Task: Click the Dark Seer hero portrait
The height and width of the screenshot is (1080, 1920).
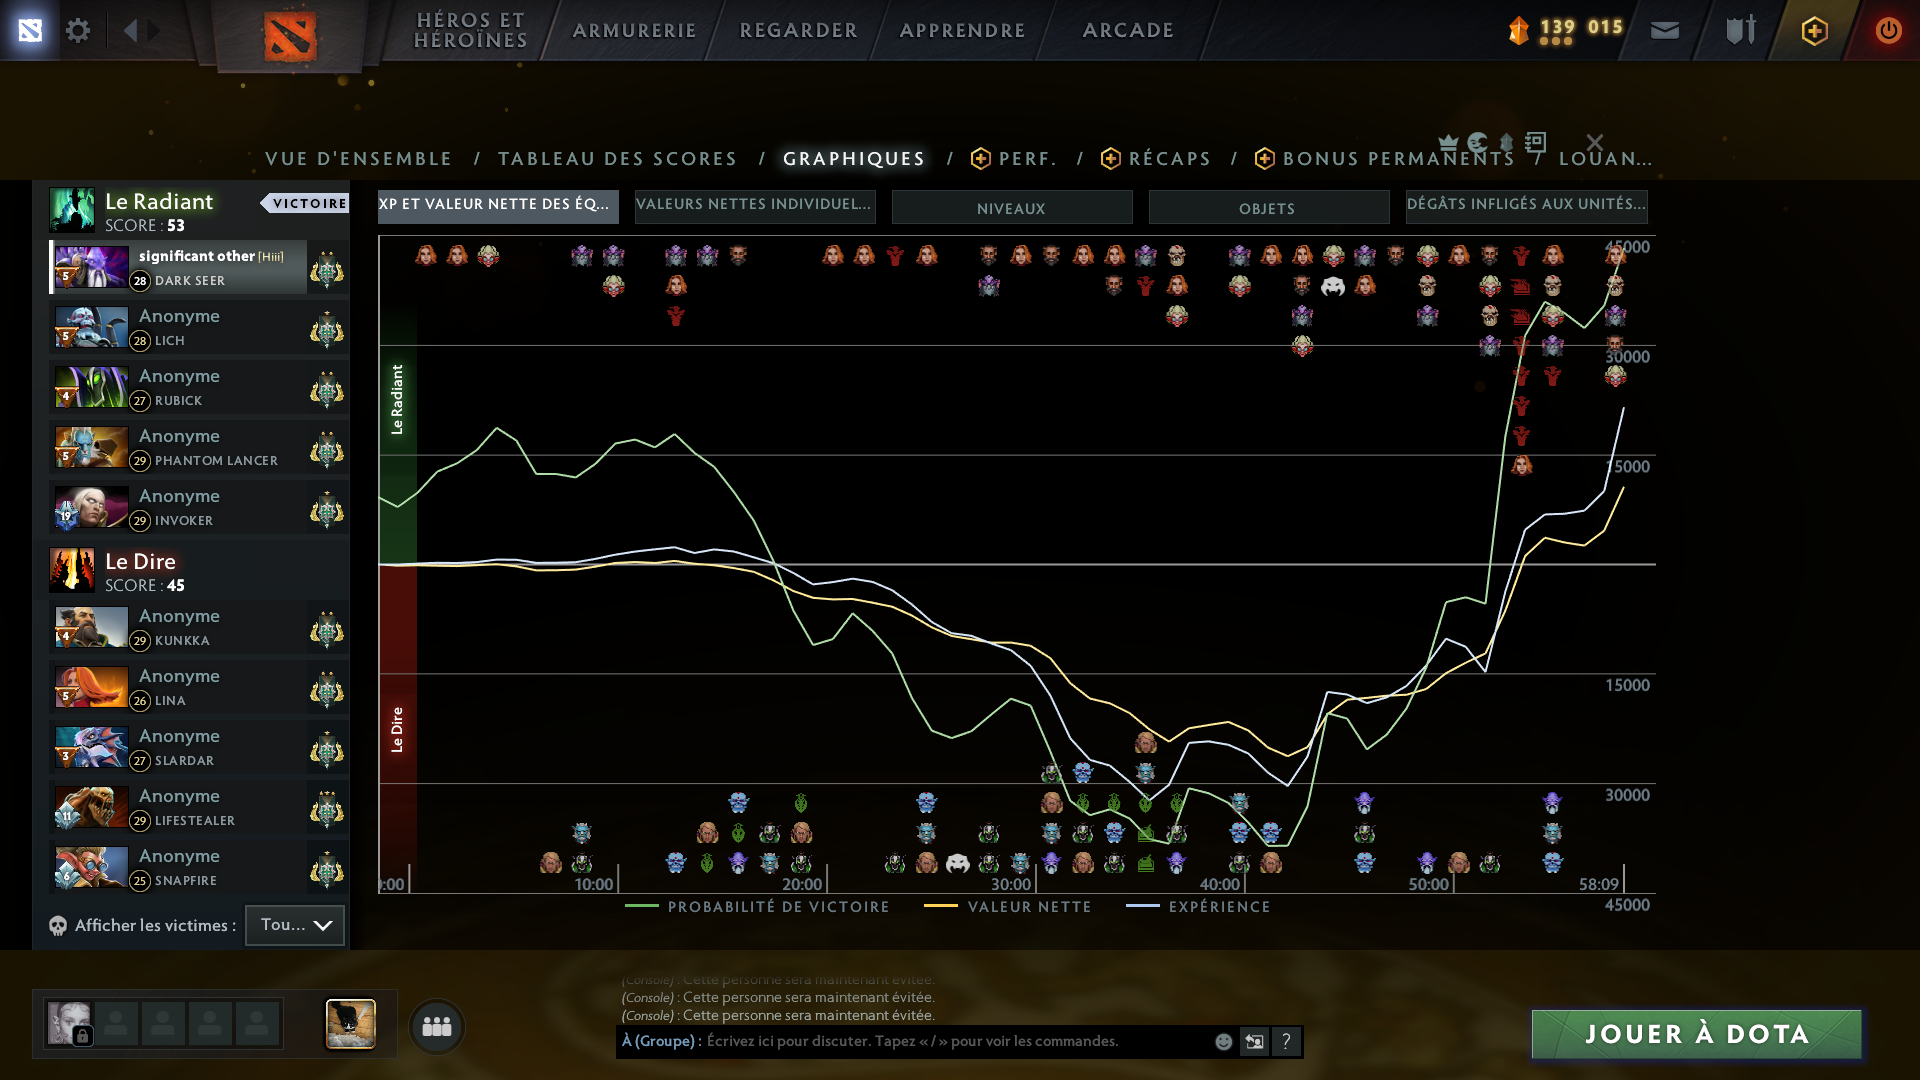Action: pos(91,267)
